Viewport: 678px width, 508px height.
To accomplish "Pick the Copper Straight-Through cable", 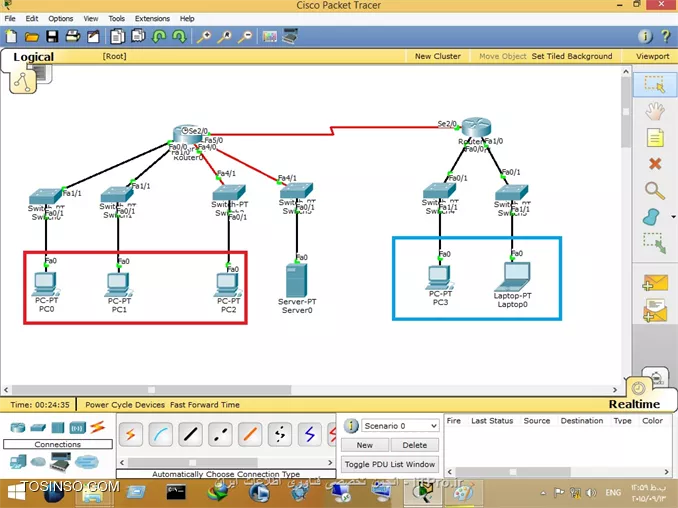I will (190, 435).
